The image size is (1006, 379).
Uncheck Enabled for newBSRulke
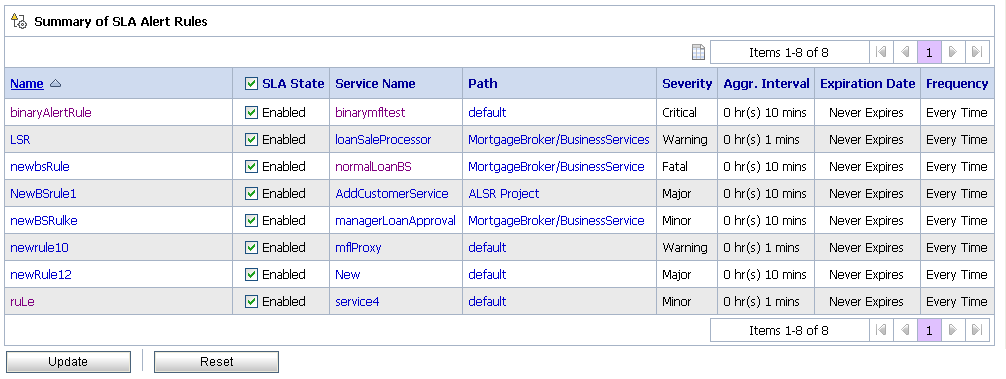252,220
